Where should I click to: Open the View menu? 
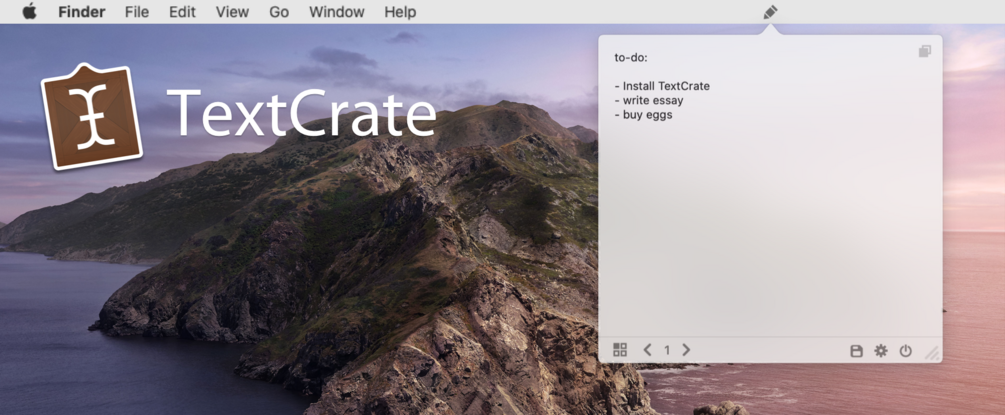[232, 12]
